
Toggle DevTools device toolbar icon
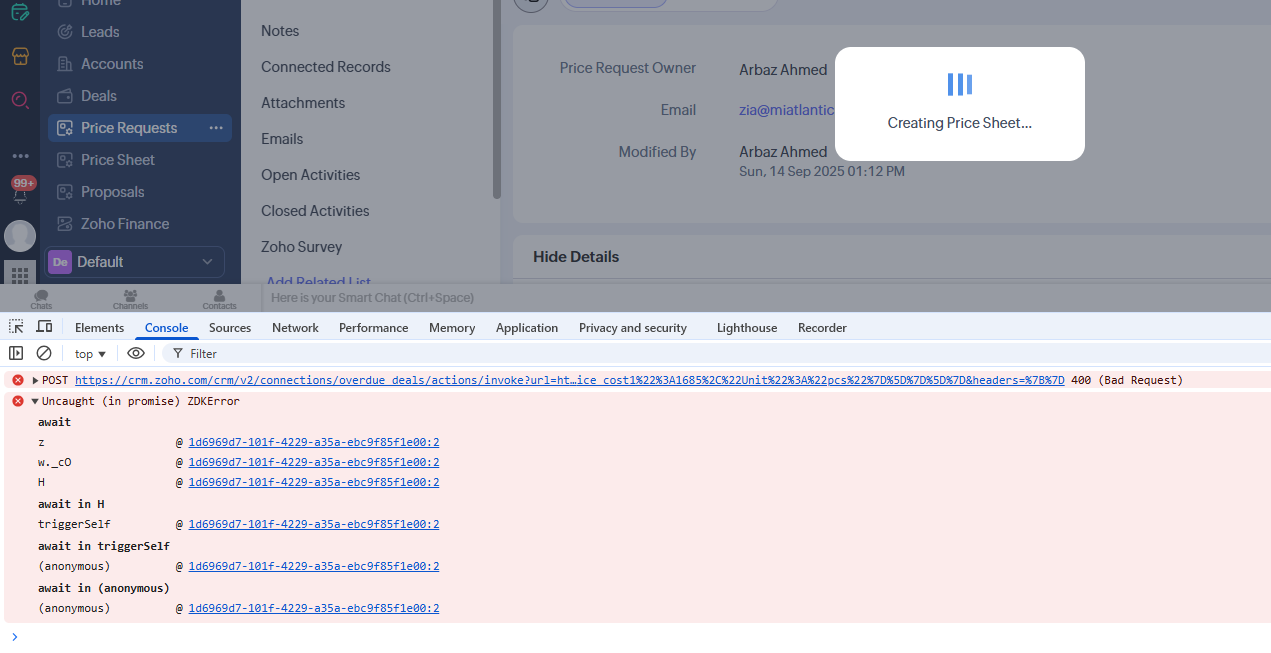(44, 327)
